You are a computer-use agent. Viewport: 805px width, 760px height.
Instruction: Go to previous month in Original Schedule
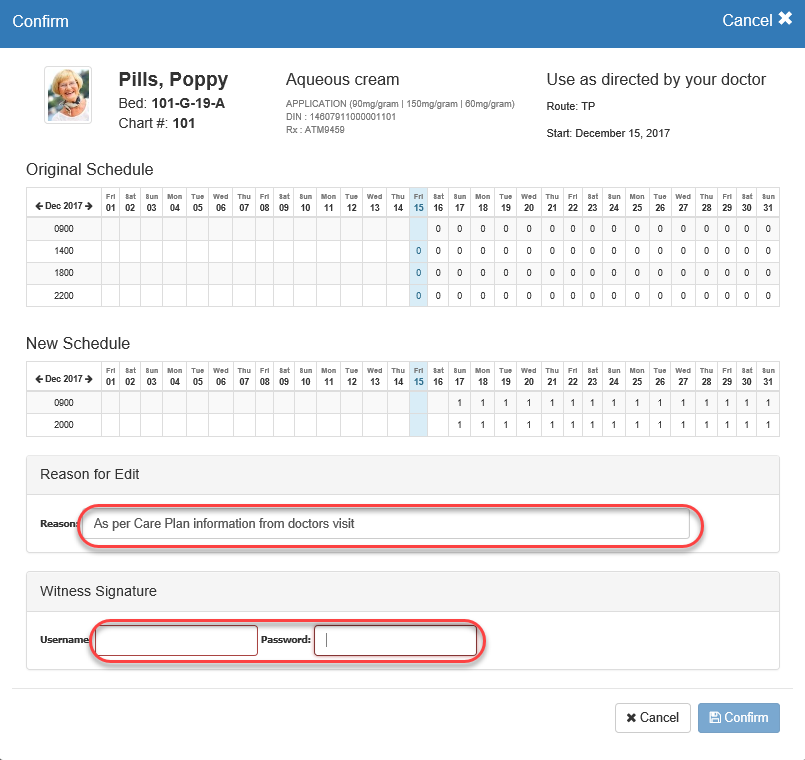[39, 206]
